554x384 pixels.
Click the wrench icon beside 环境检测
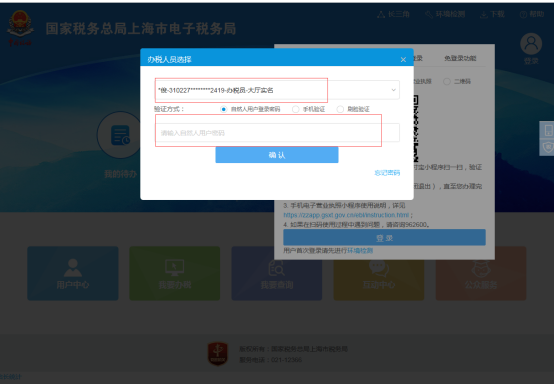pos(429,14)
